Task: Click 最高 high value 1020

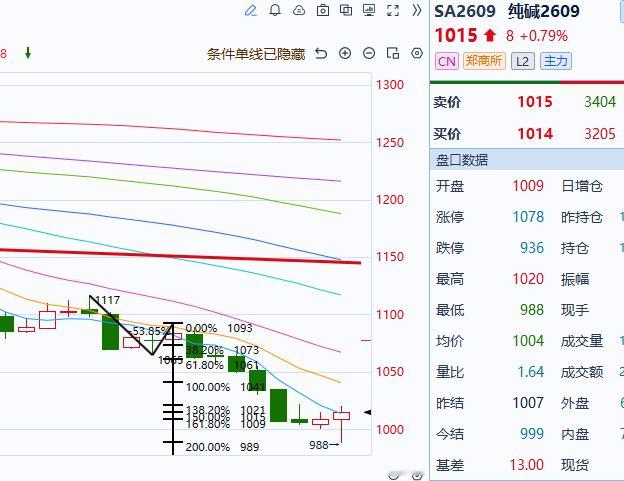Action: pos(528,279)
